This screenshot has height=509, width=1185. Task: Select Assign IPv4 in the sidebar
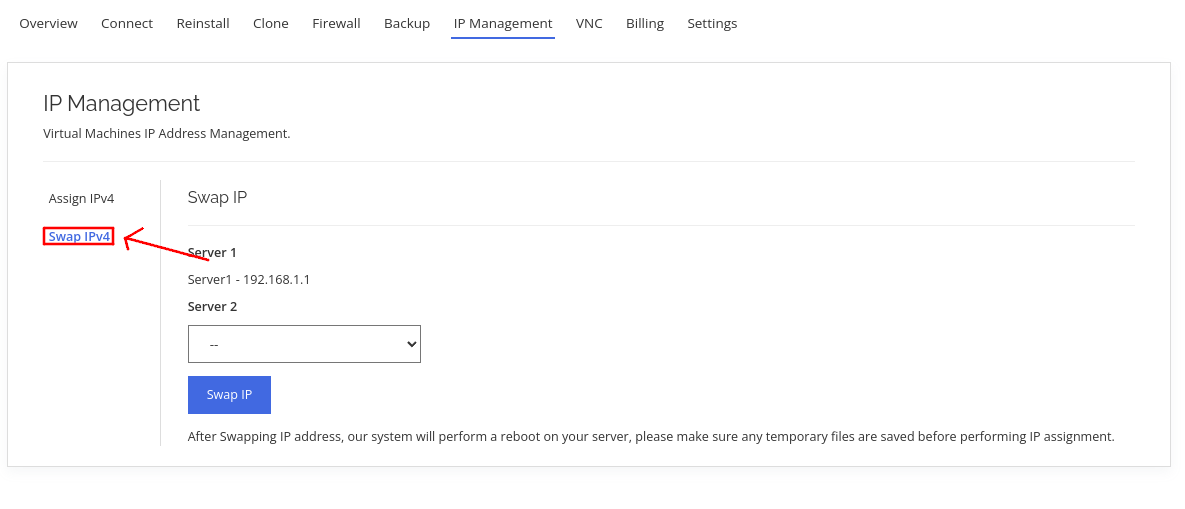pyautogui.click(x=81, y=198)
